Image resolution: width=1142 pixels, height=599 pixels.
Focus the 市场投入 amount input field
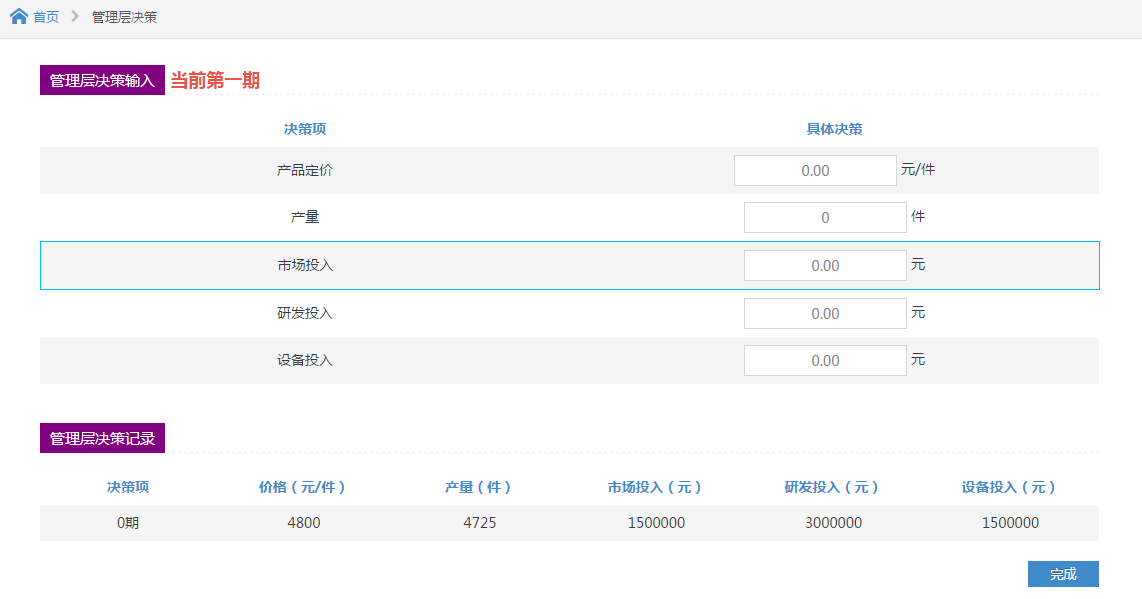coord(825,265)
